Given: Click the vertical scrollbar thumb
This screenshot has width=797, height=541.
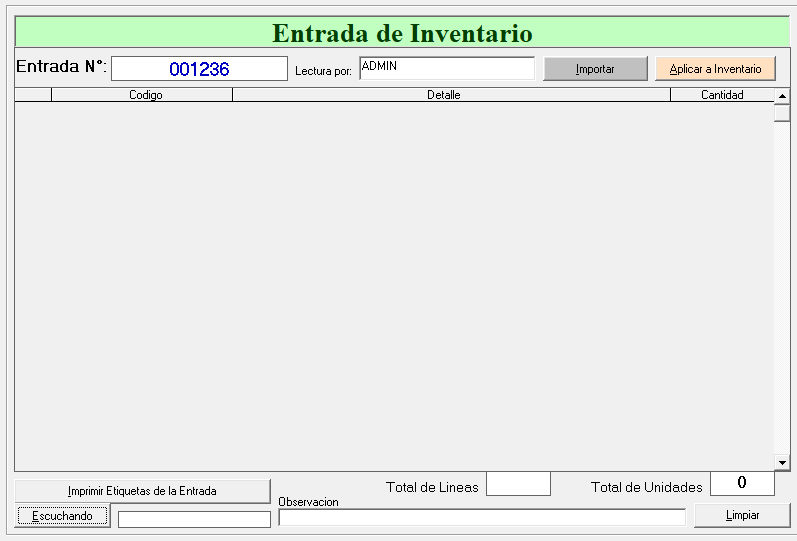Looking at the screenshot, I should (x=782, y=112).
